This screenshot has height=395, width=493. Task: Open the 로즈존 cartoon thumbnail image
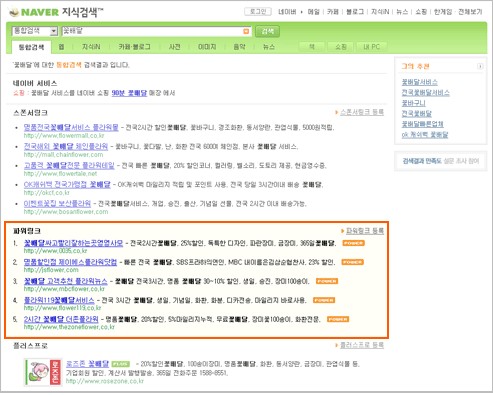pos(43,372)
